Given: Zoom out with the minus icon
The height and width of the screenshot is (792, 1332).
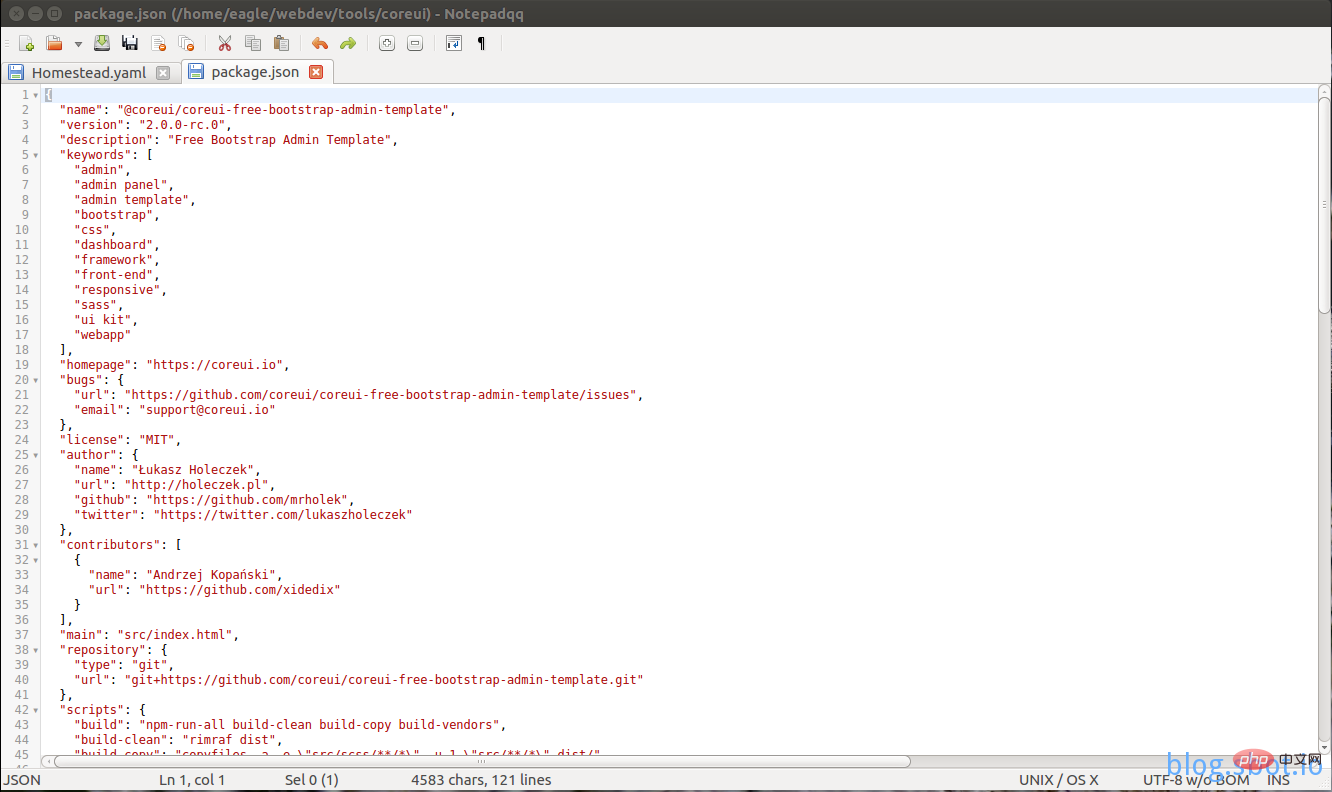Looking at the screenshot, I should pos(415,43).
